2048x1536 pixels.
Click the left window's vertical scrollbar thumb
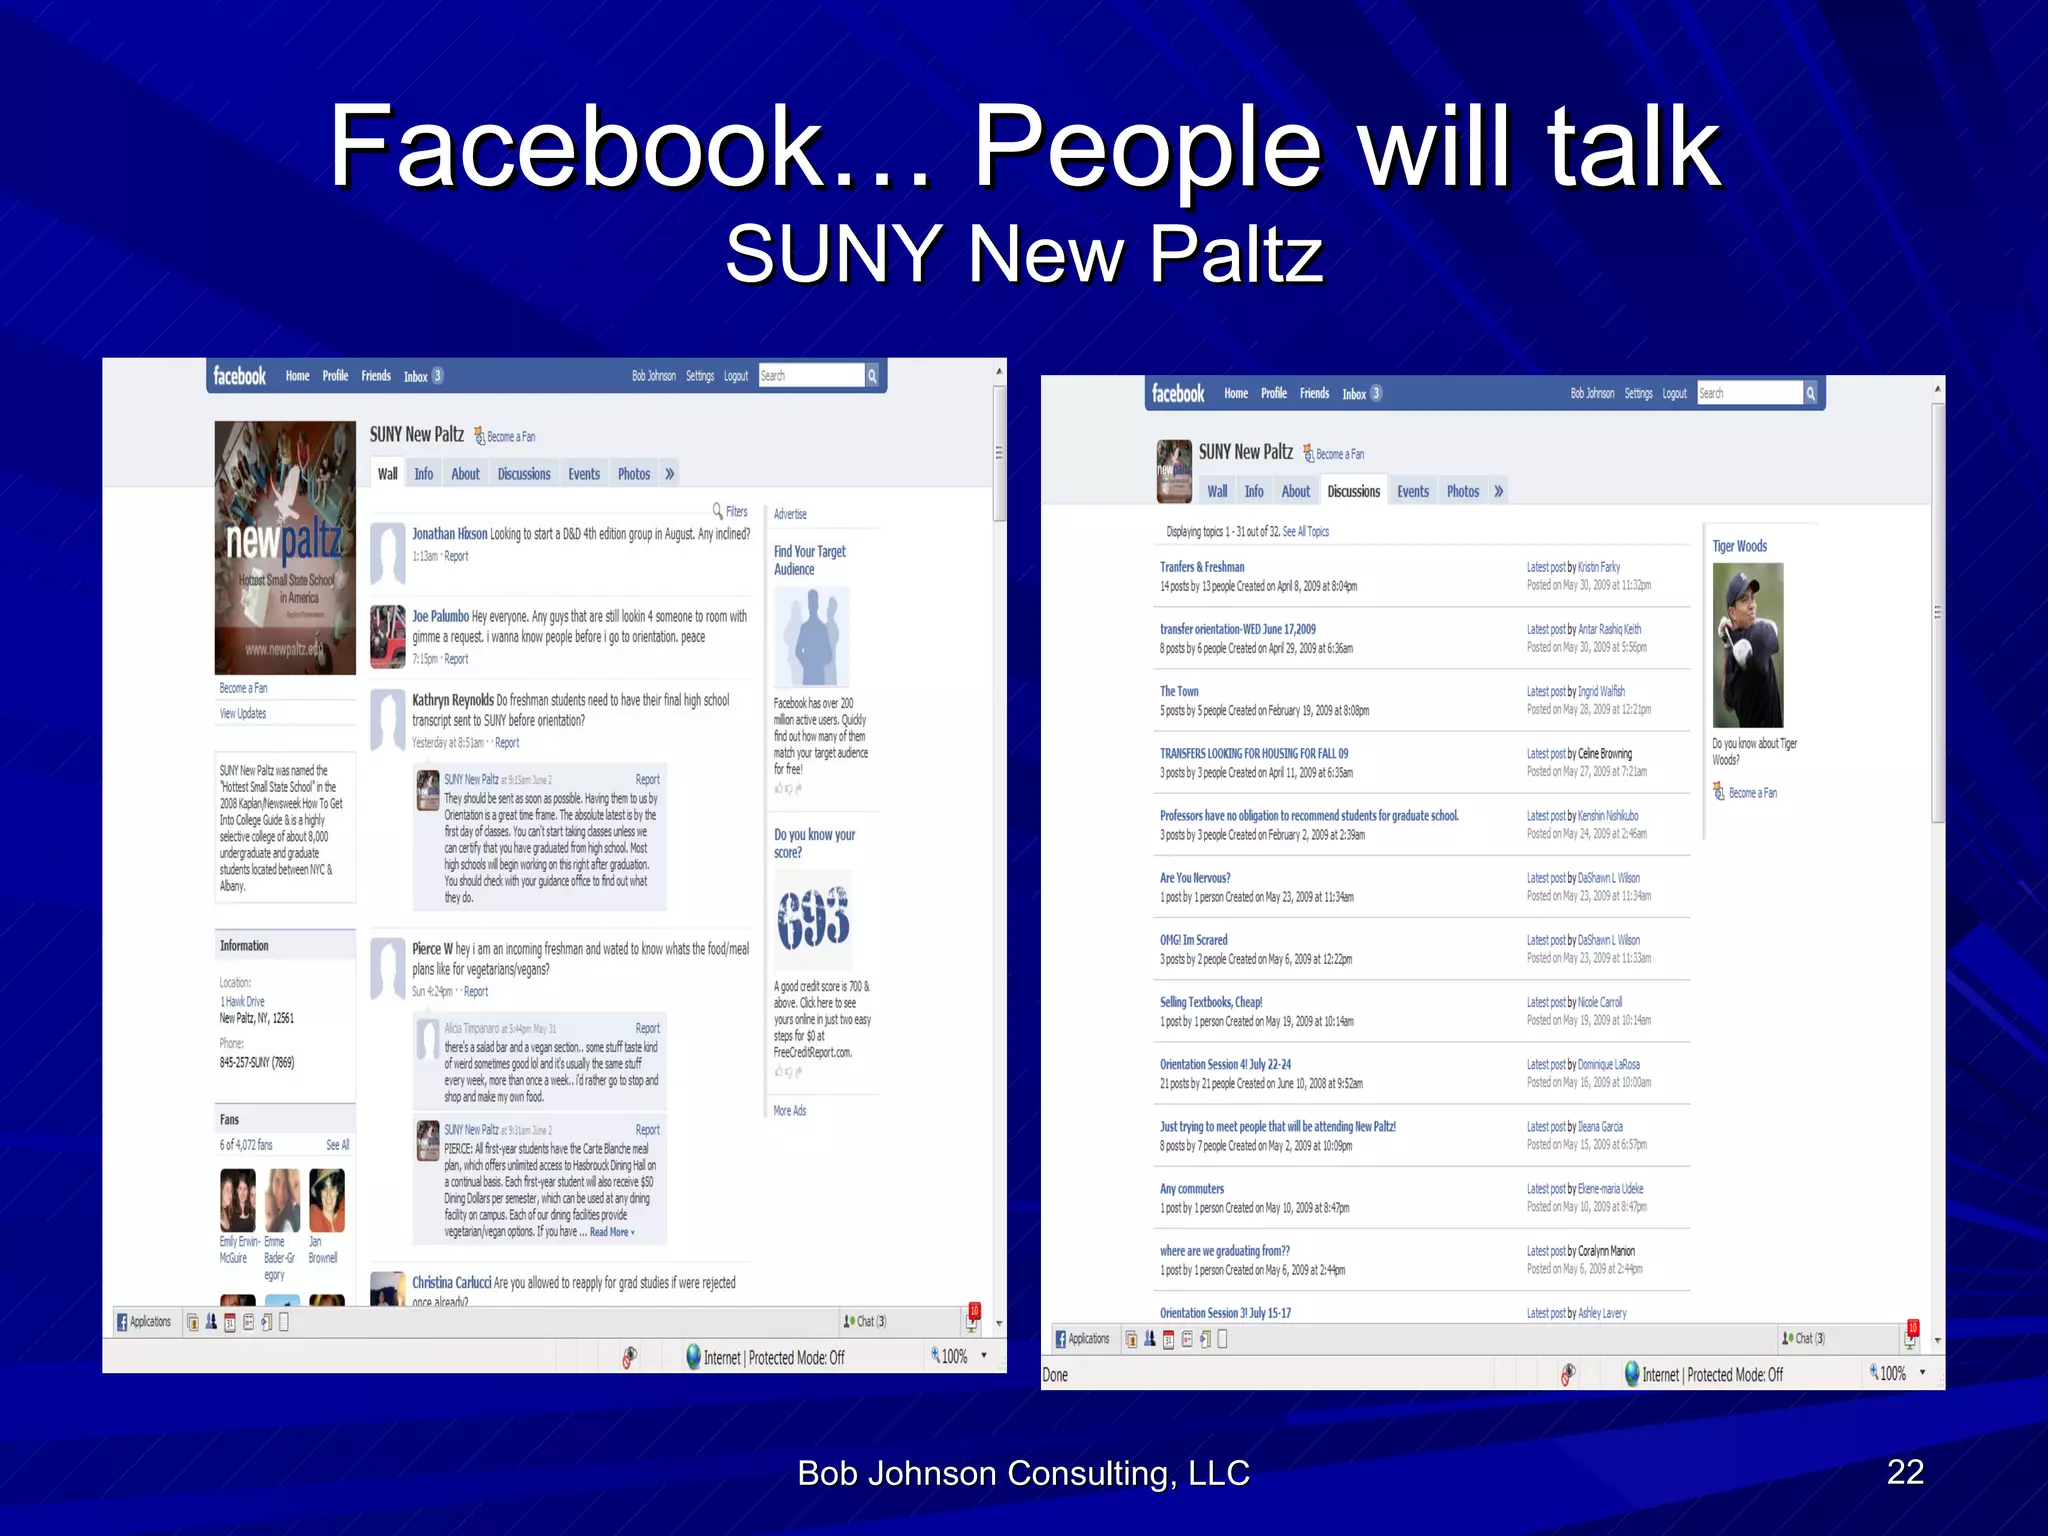tap(999, 454)
